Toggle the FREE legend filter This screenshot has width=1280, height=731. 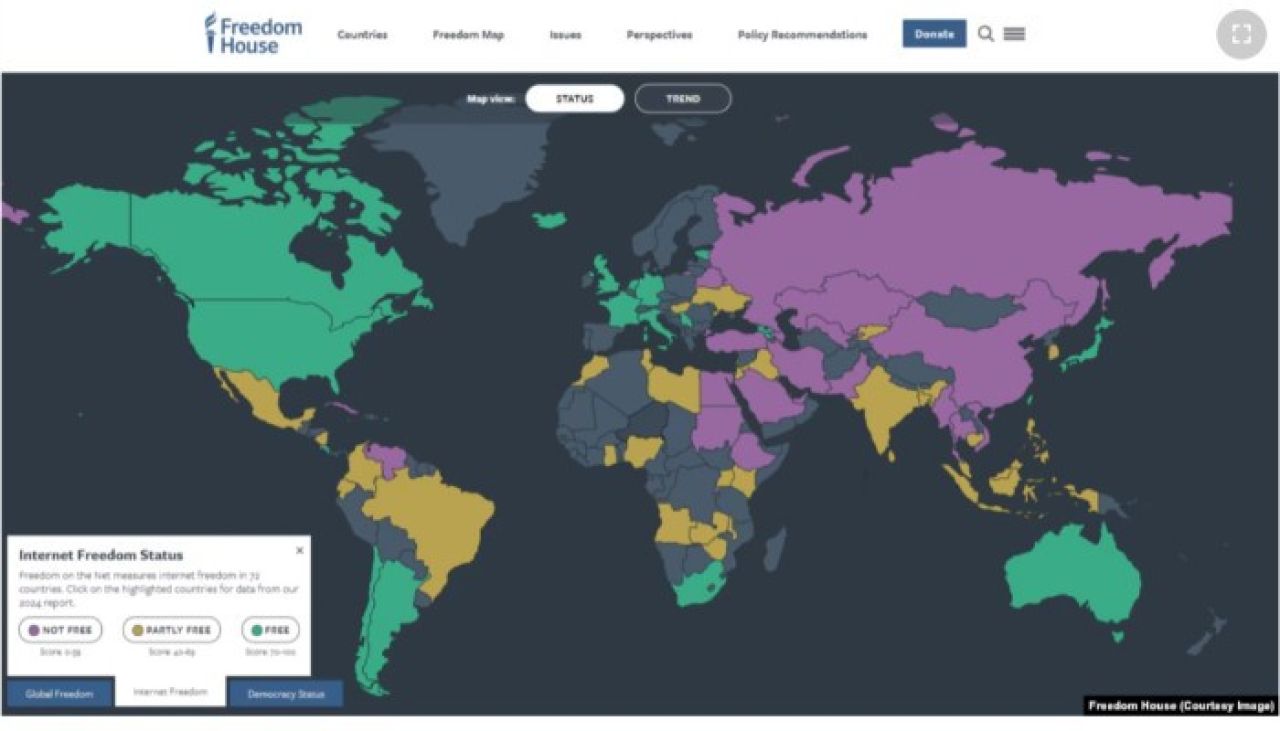[270, 630]
